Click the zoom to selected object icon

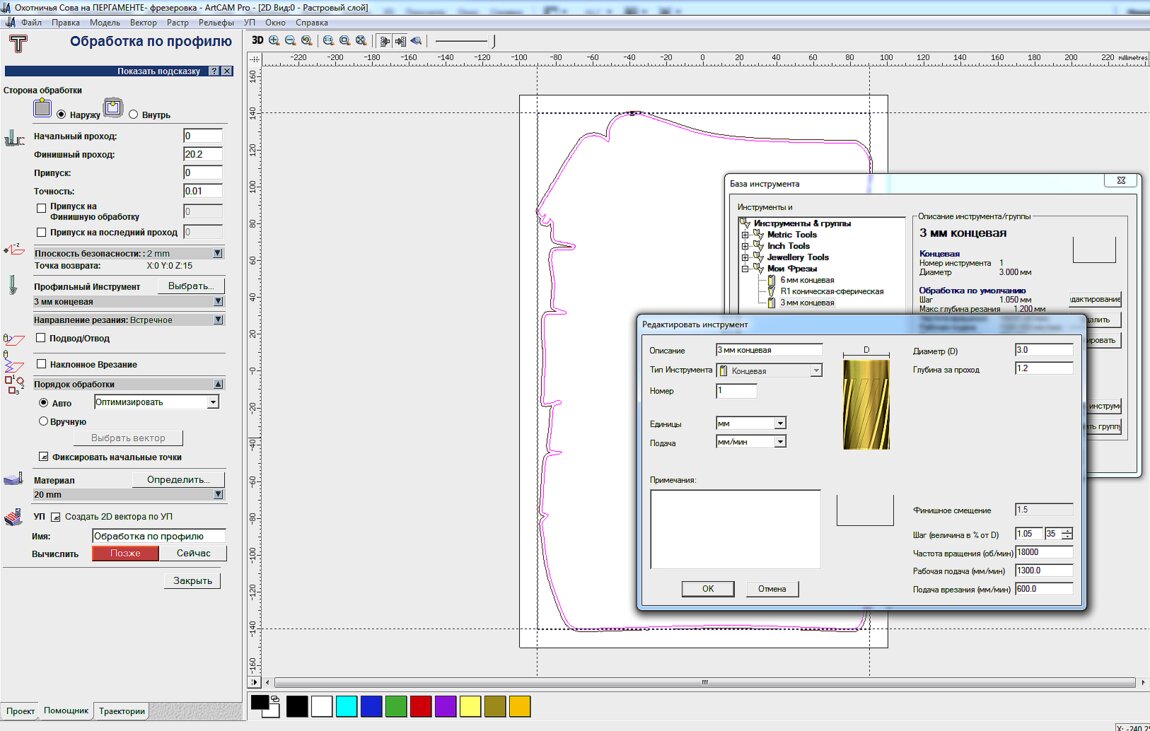pos(344,40)
